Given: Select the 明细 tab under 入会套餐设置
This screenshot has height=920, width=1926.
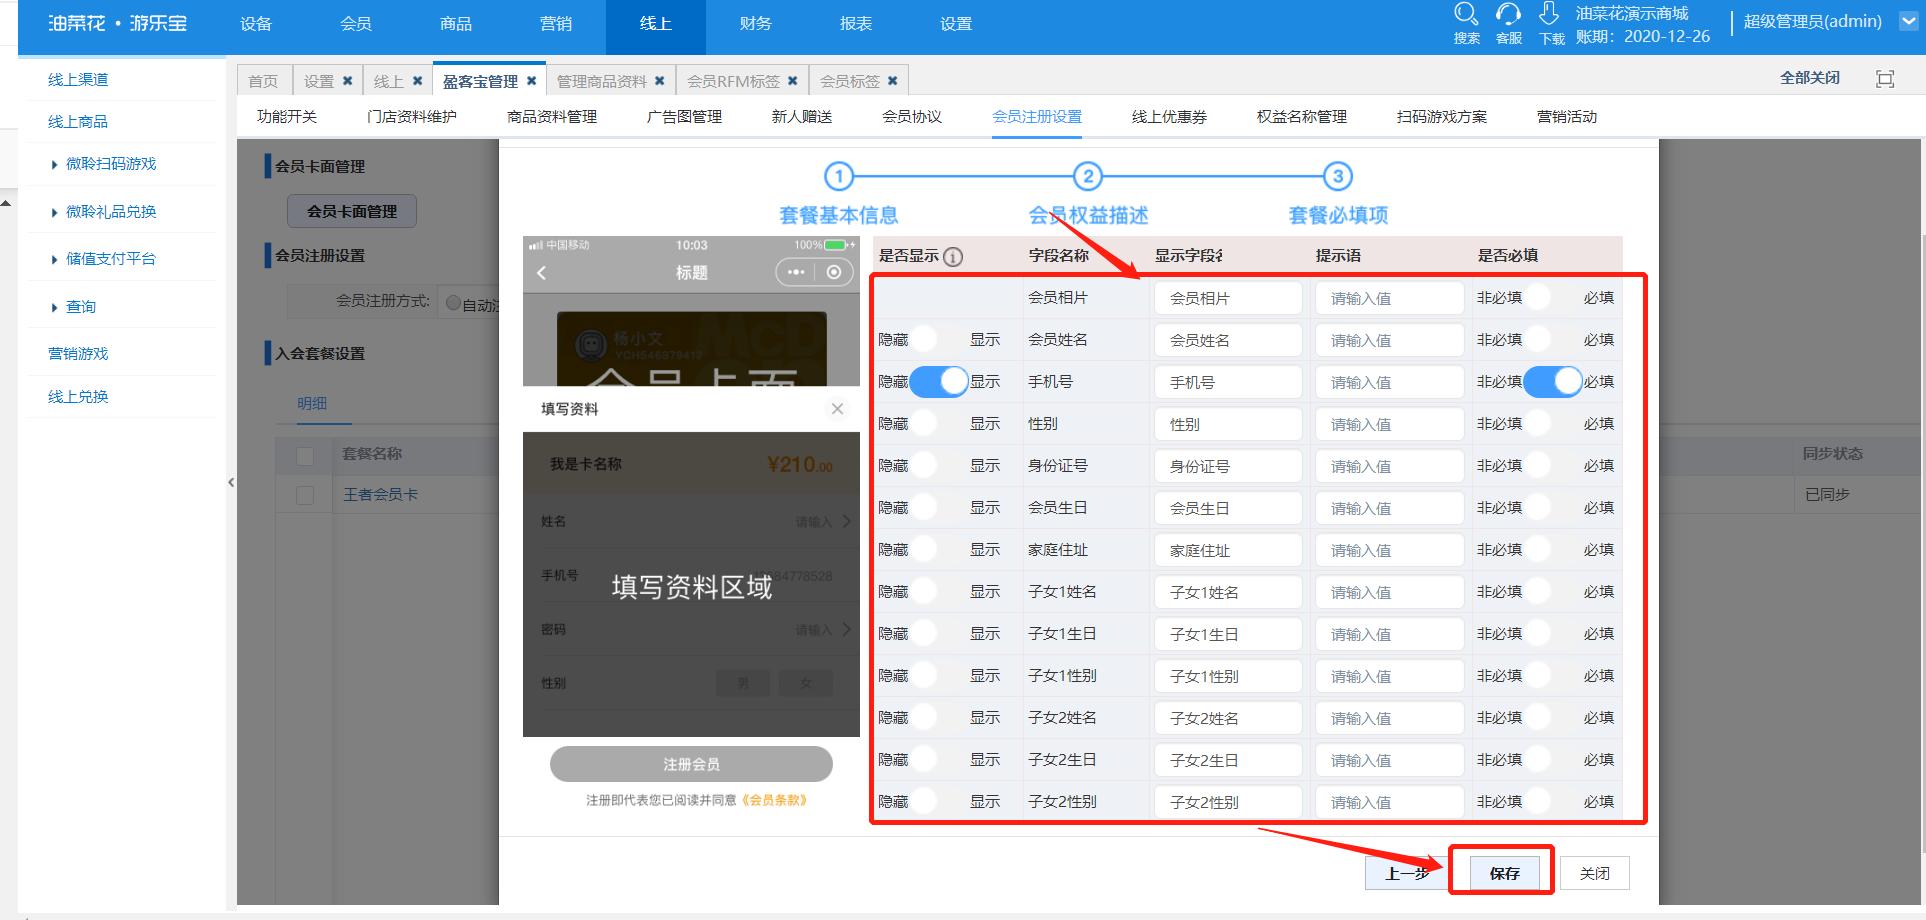Looking at the screenshot, I should click(312, 404).
